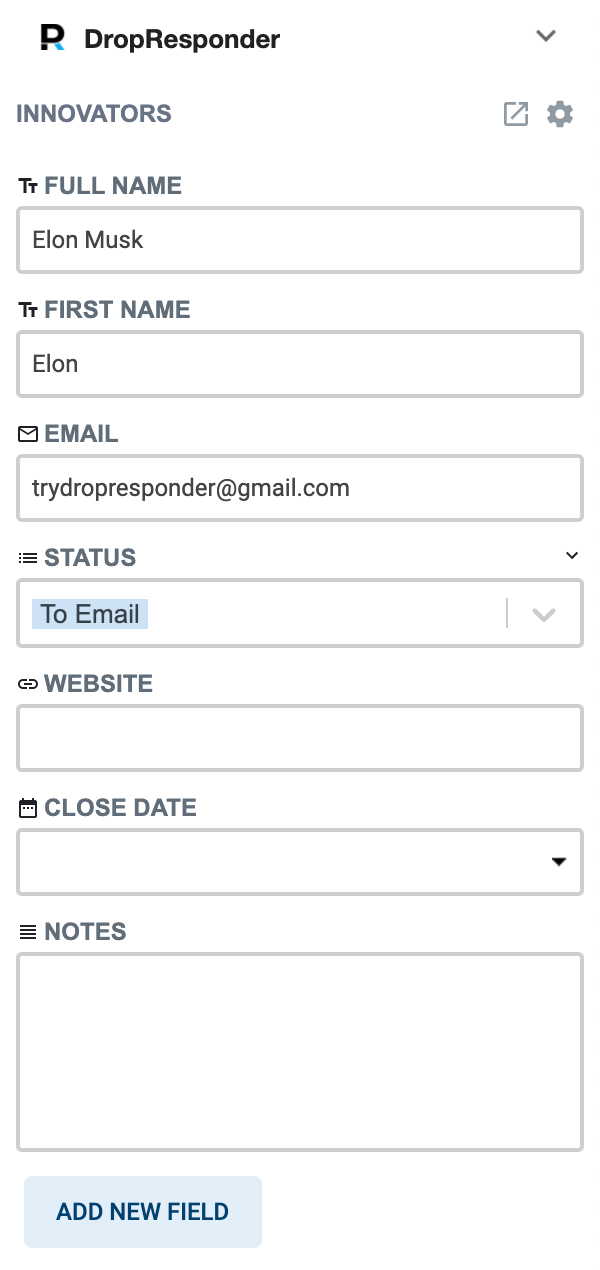Click the text-type icon beside Full Name
Viewport: 600px width, 1270px height.
click(28, 186)
